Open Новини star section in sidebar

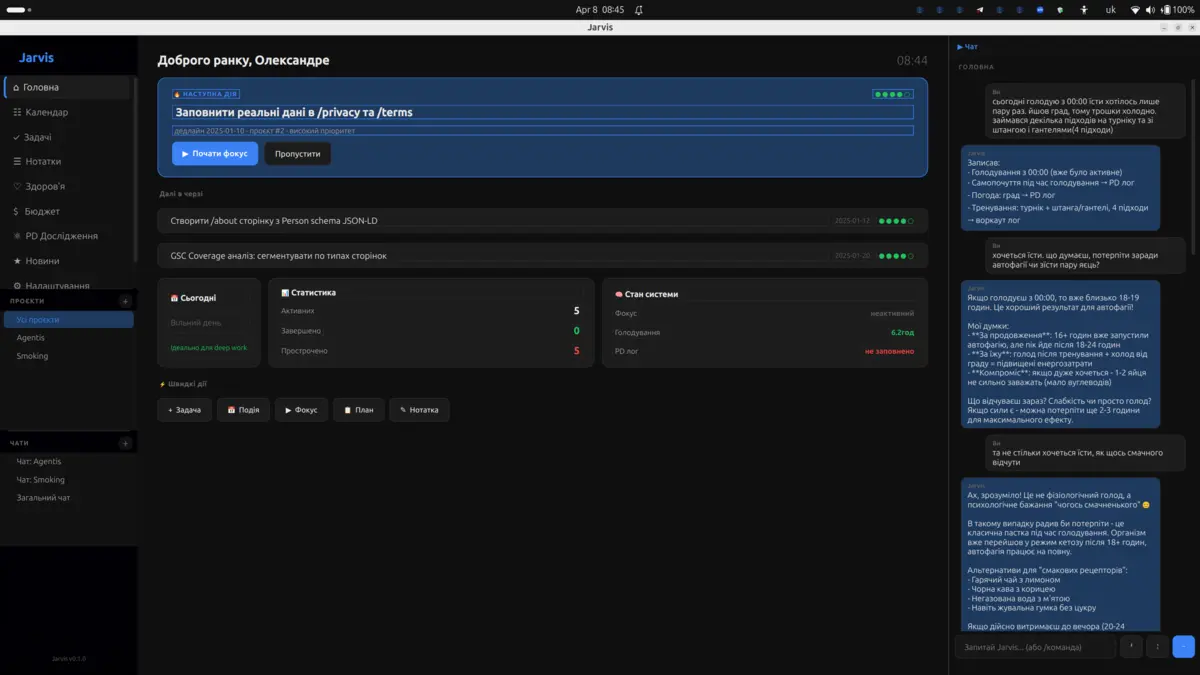[x=42, y=261]
